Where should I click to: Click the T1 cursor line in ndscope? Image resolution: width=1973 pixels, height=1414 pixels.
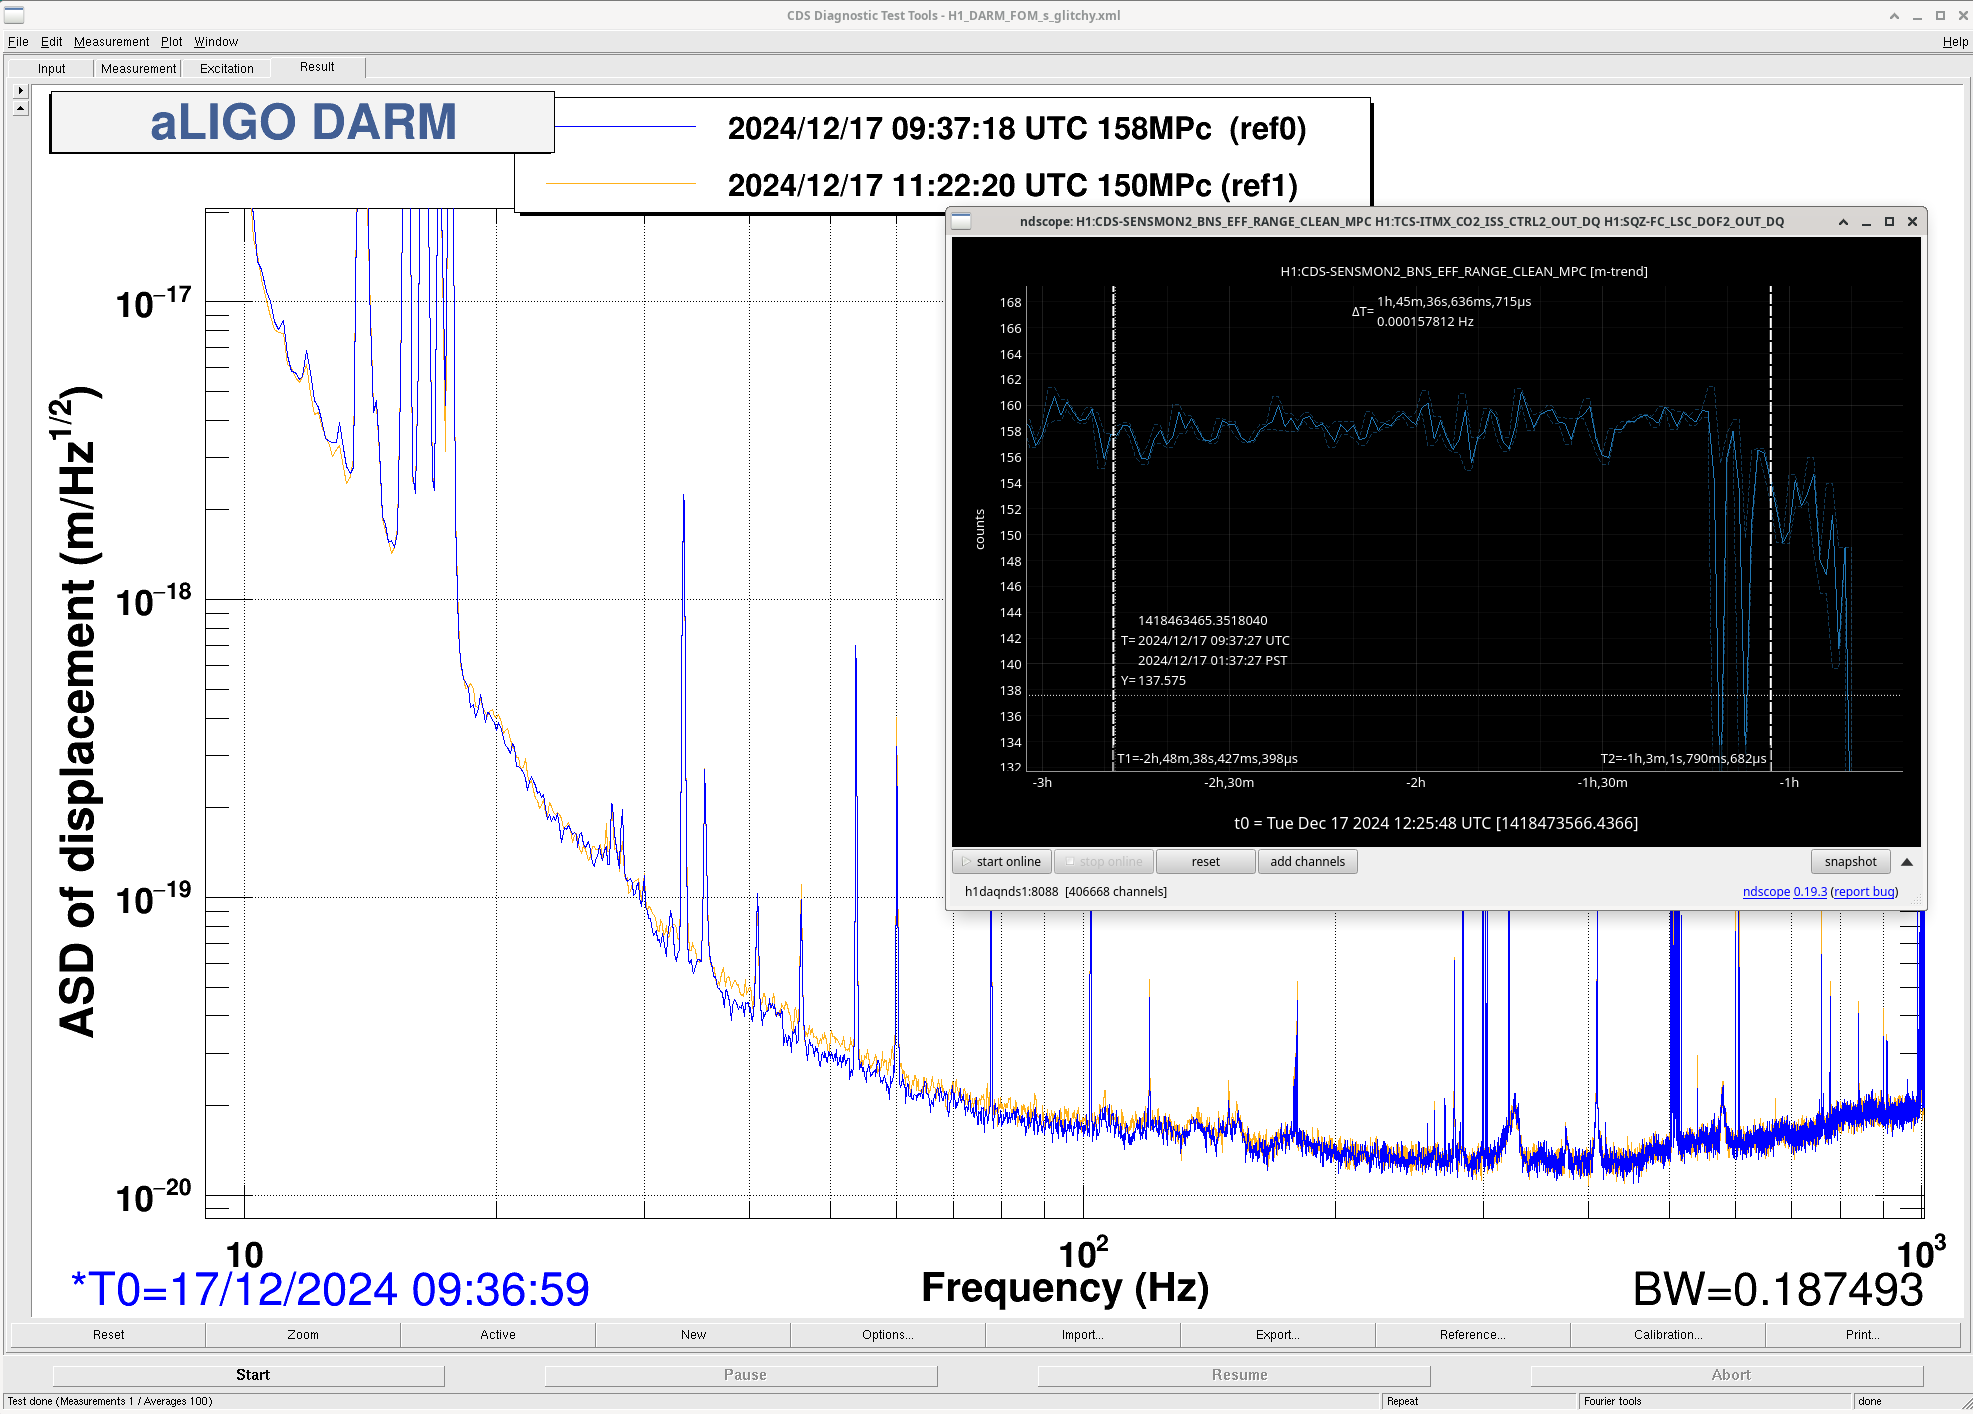pyautogui.click(x=1113, y=528)
